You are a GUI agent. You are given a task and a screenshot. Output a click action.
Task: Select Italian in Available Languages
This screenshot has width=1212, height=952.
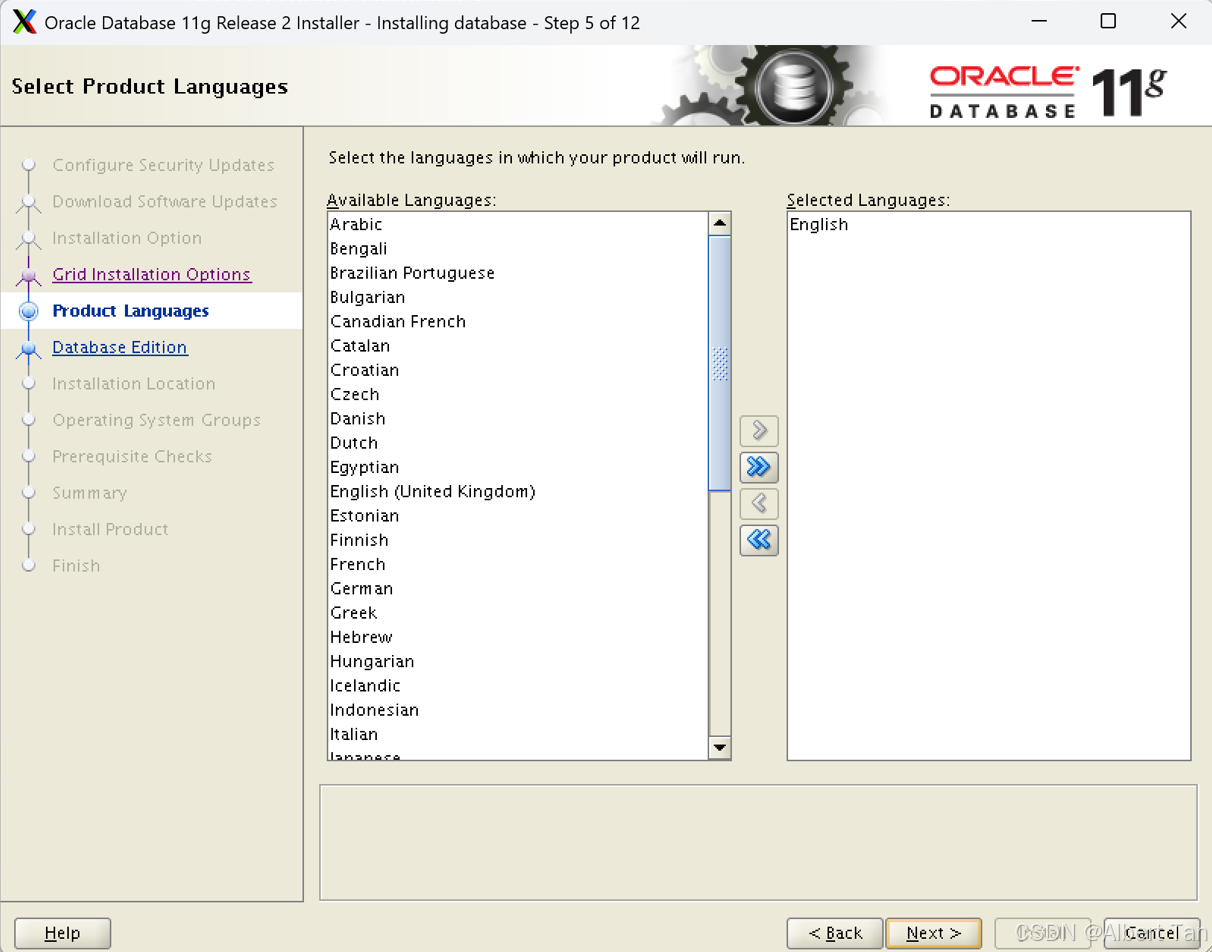click(x=517, y=734)
